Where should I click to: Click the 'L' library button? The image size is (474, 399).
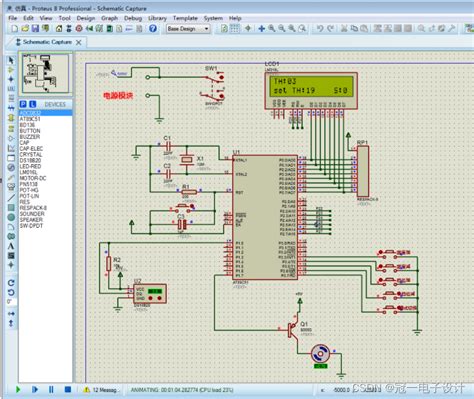click(32, 104)
